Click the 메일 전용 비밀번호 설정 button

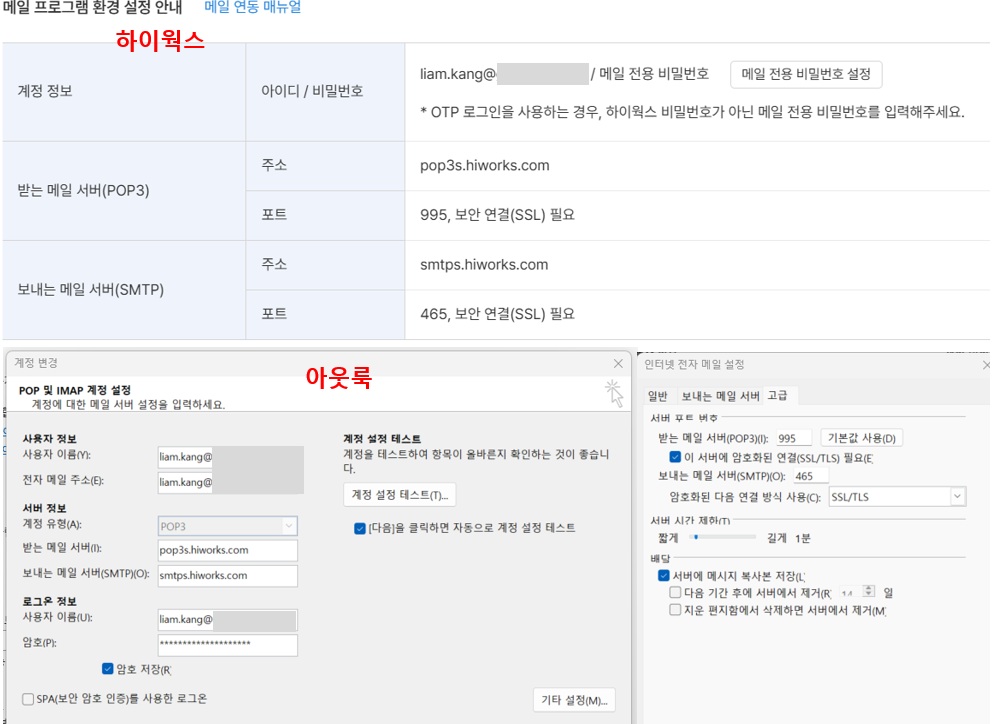click(x=806, y=74)
